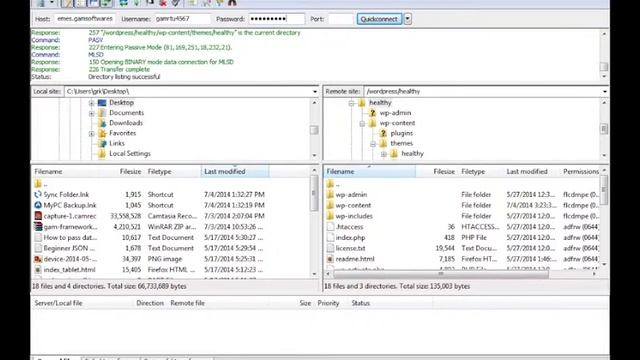This screenshot has height=360, width=640.
Task: Expand the healthy folder under themes
Action: [x=384, y=154]
